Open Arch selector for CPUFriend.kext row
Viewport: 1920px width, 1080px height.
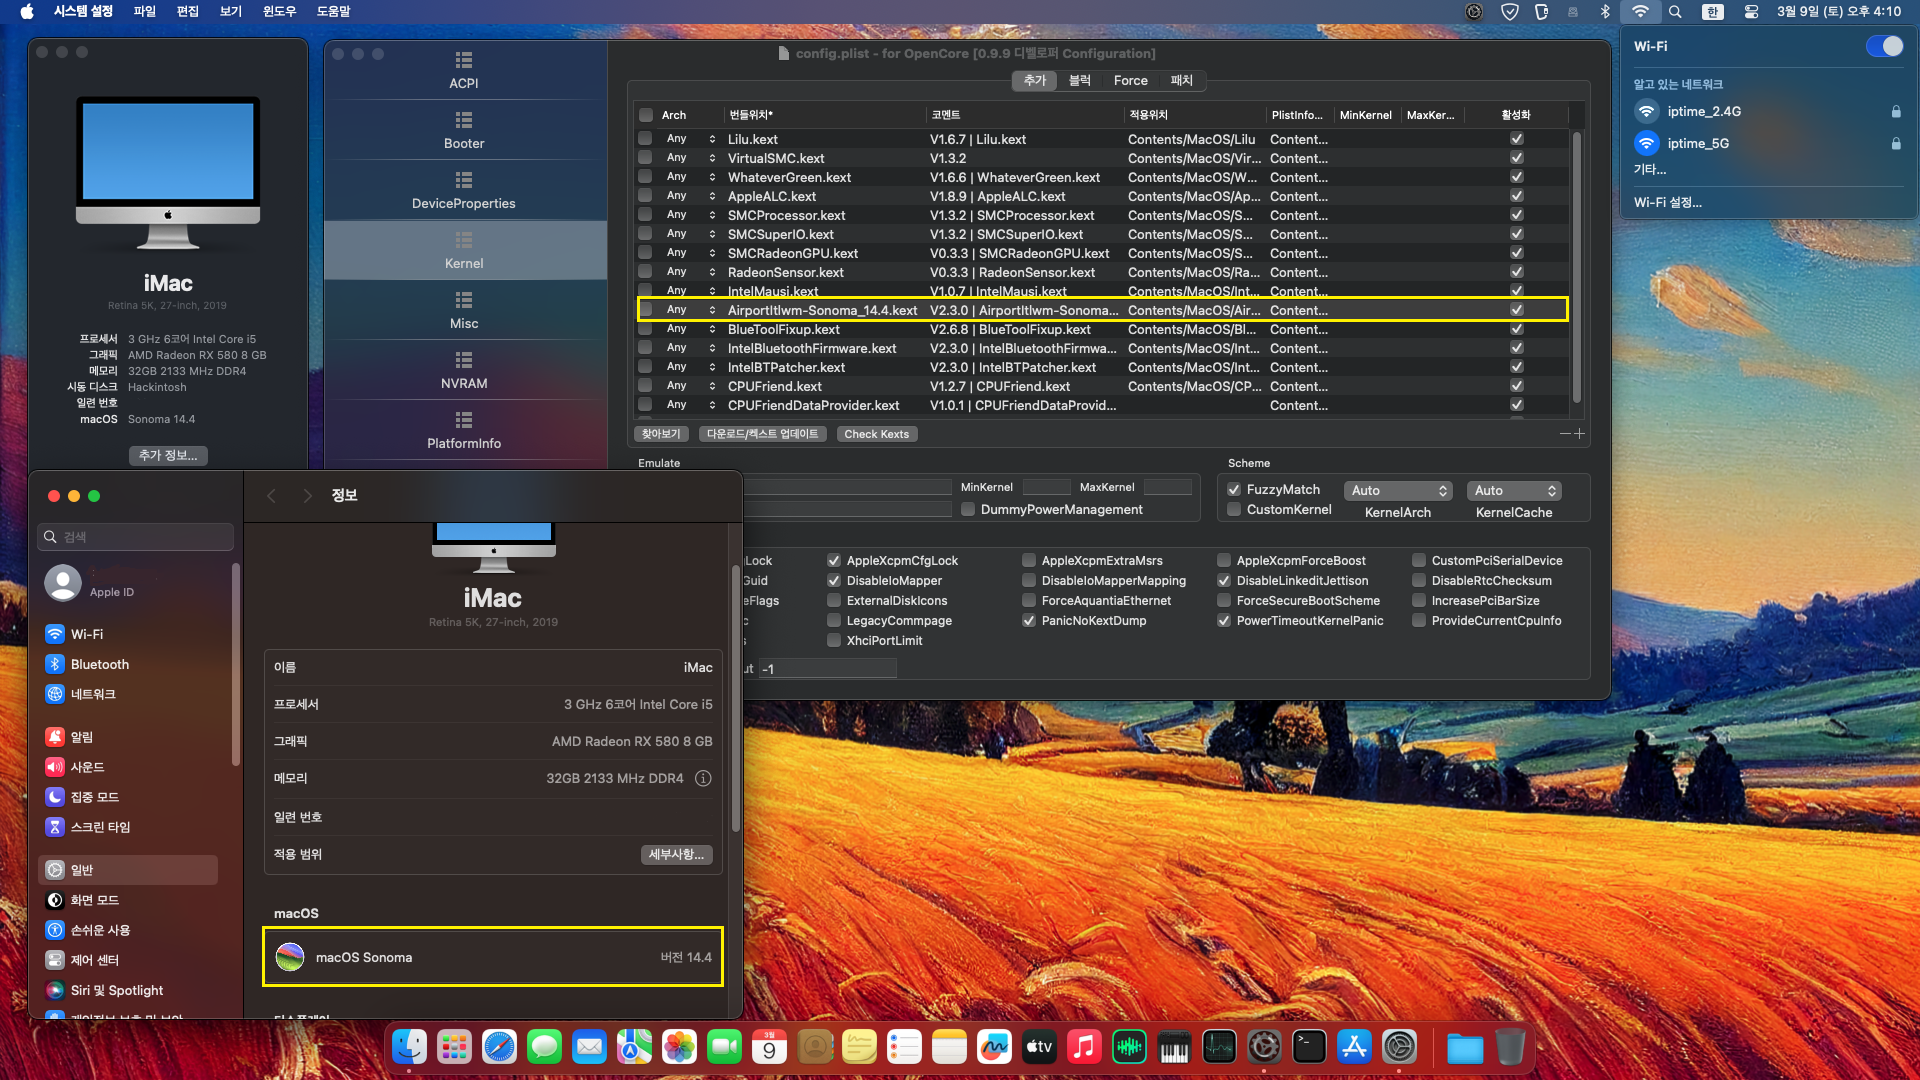(x=712, y=386)
